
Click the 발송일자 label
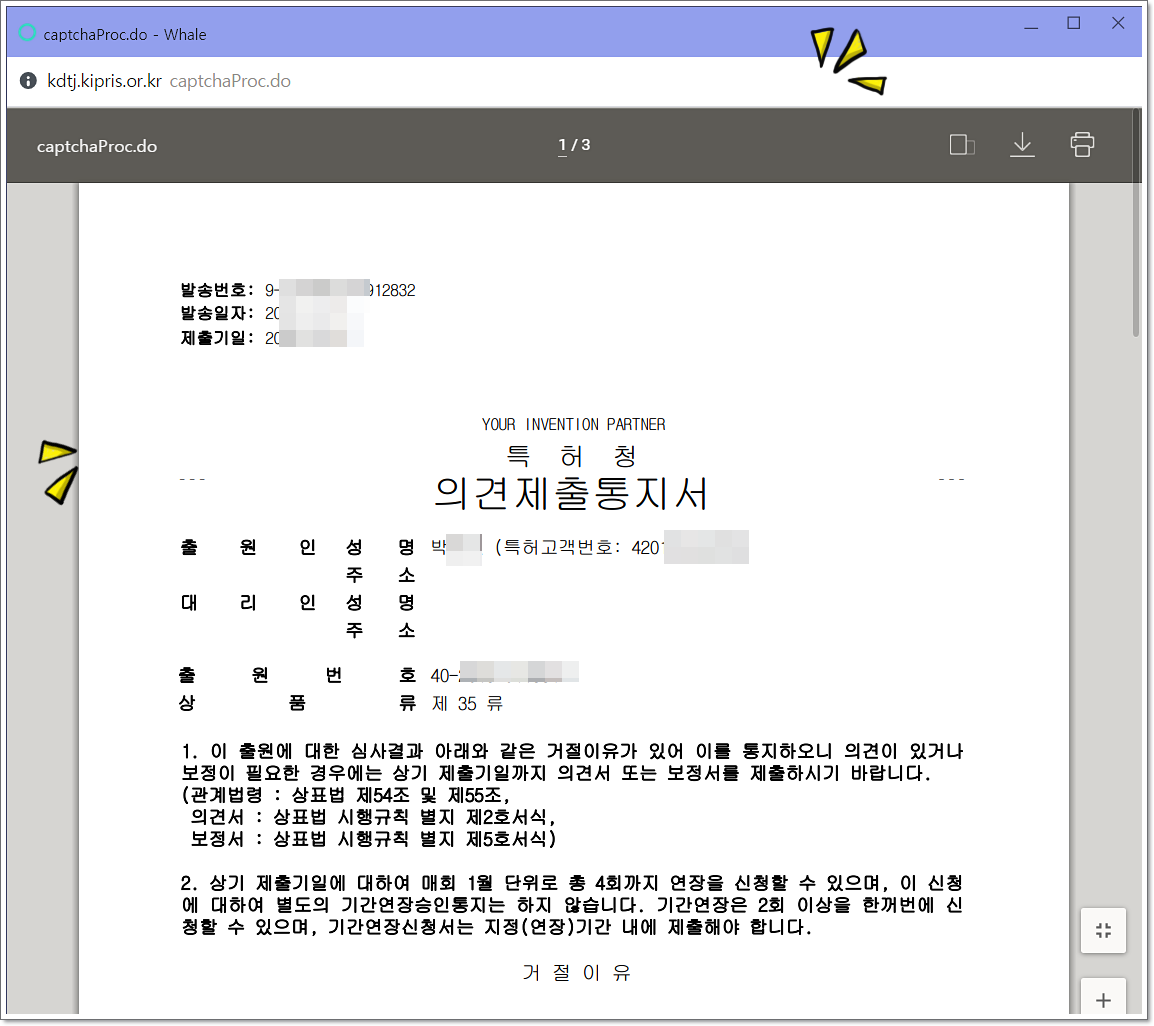pos(216,314)
